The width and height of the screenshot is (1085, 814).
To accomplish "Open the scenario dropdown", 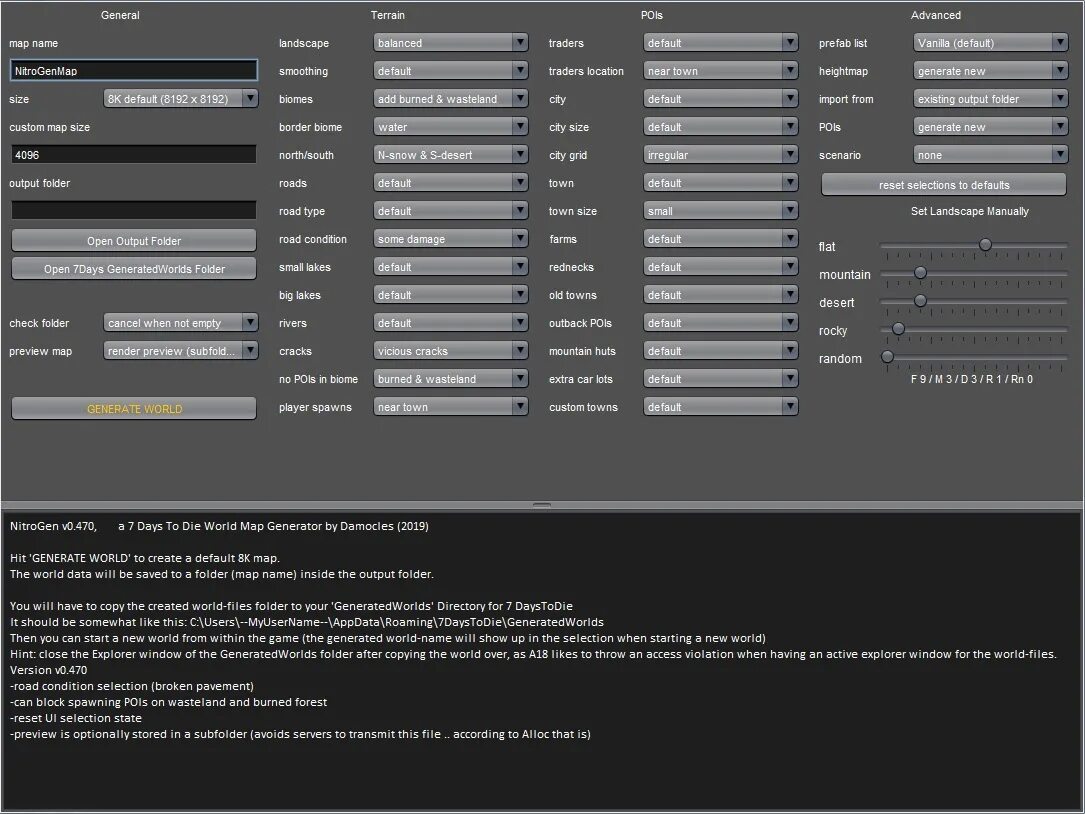I will [x=990, y=155].
